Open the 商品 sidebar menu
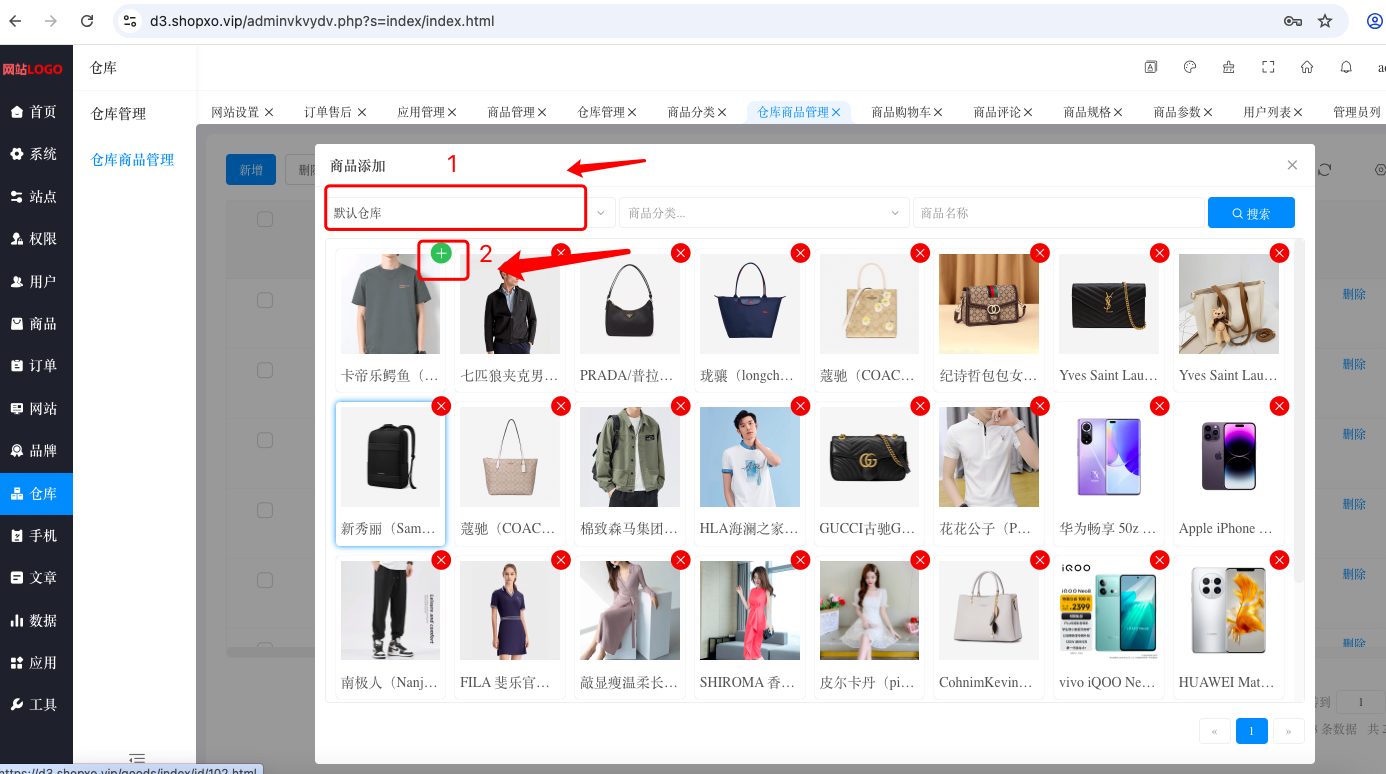The image size is (1386, 774). [36, 324]
